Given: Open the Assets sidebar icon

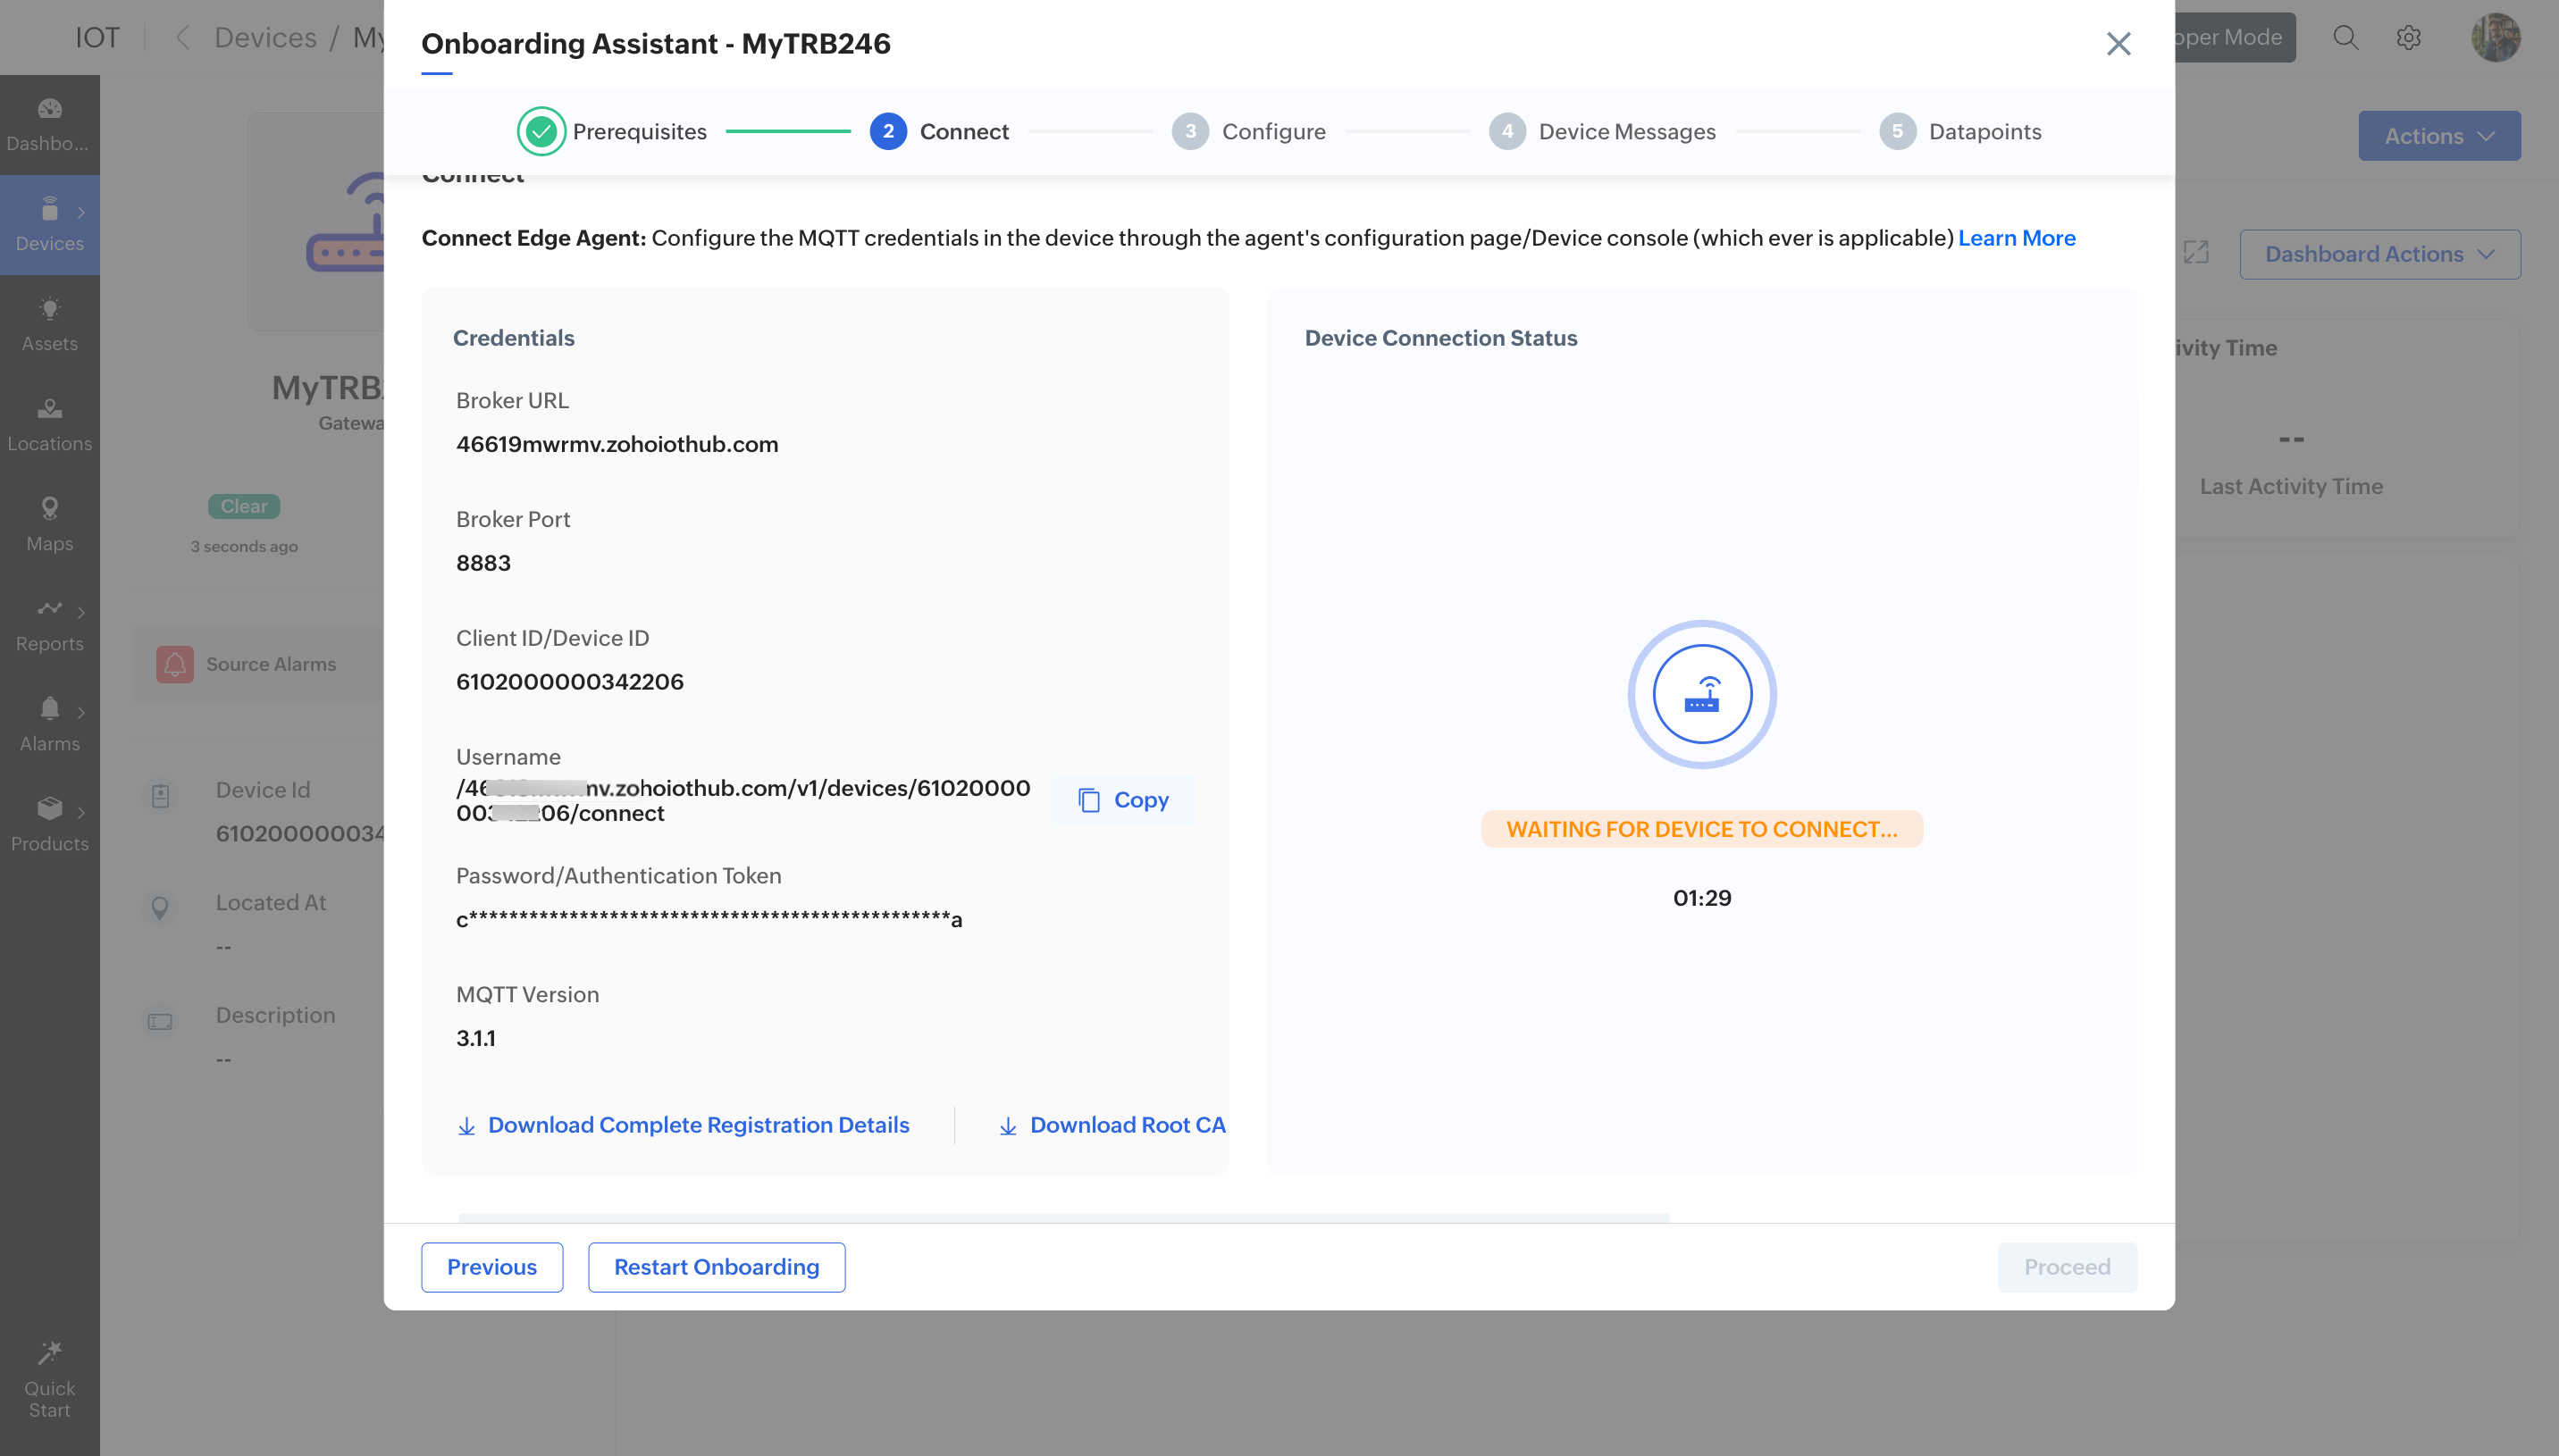Looking at the screenshot, I should pos(49,309).
